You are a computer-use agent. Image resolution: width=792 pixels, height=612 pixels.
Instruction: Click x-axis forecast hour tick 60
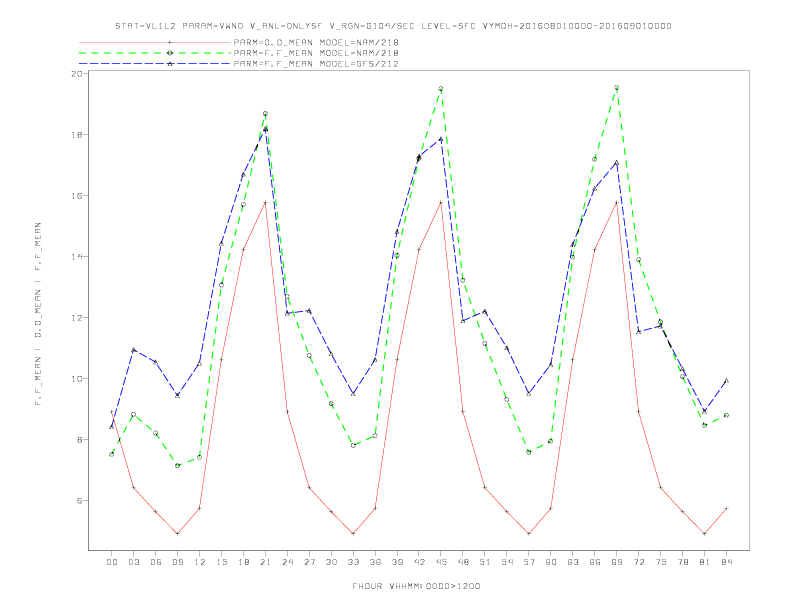[551, 562]
